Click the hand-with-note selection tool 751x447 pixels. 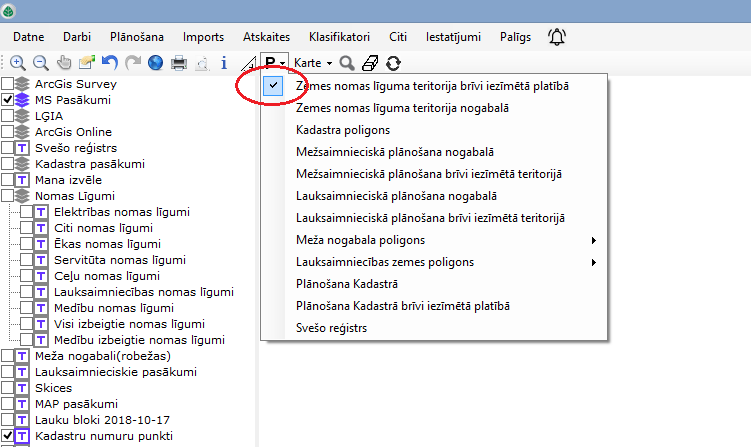coord(87,63)
